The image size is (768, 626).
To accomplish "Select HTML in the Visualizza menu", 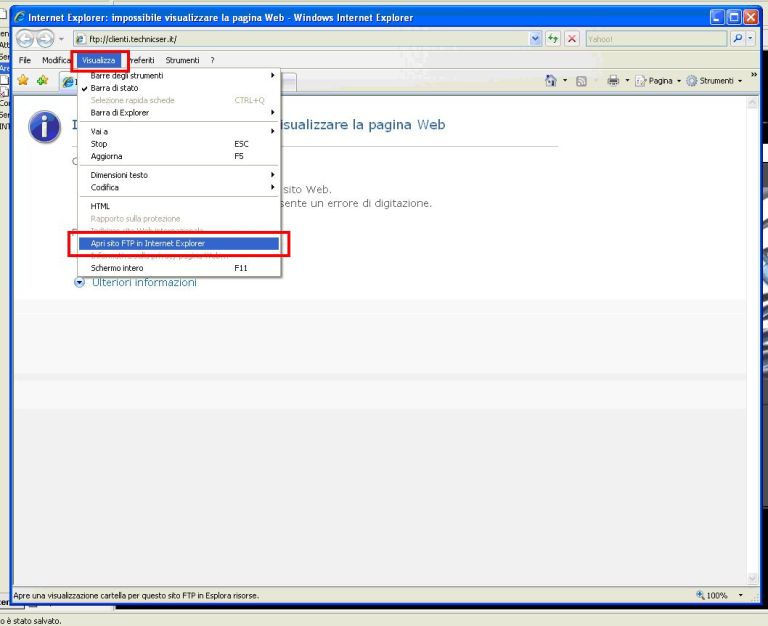I will point(179,206).
